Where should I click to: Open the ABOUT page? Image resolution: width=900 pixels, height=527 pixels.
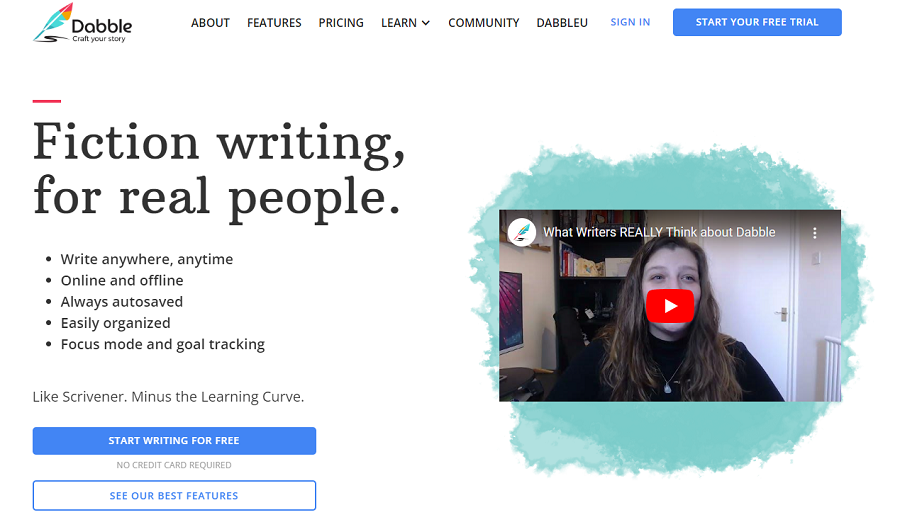coord(210,23)
